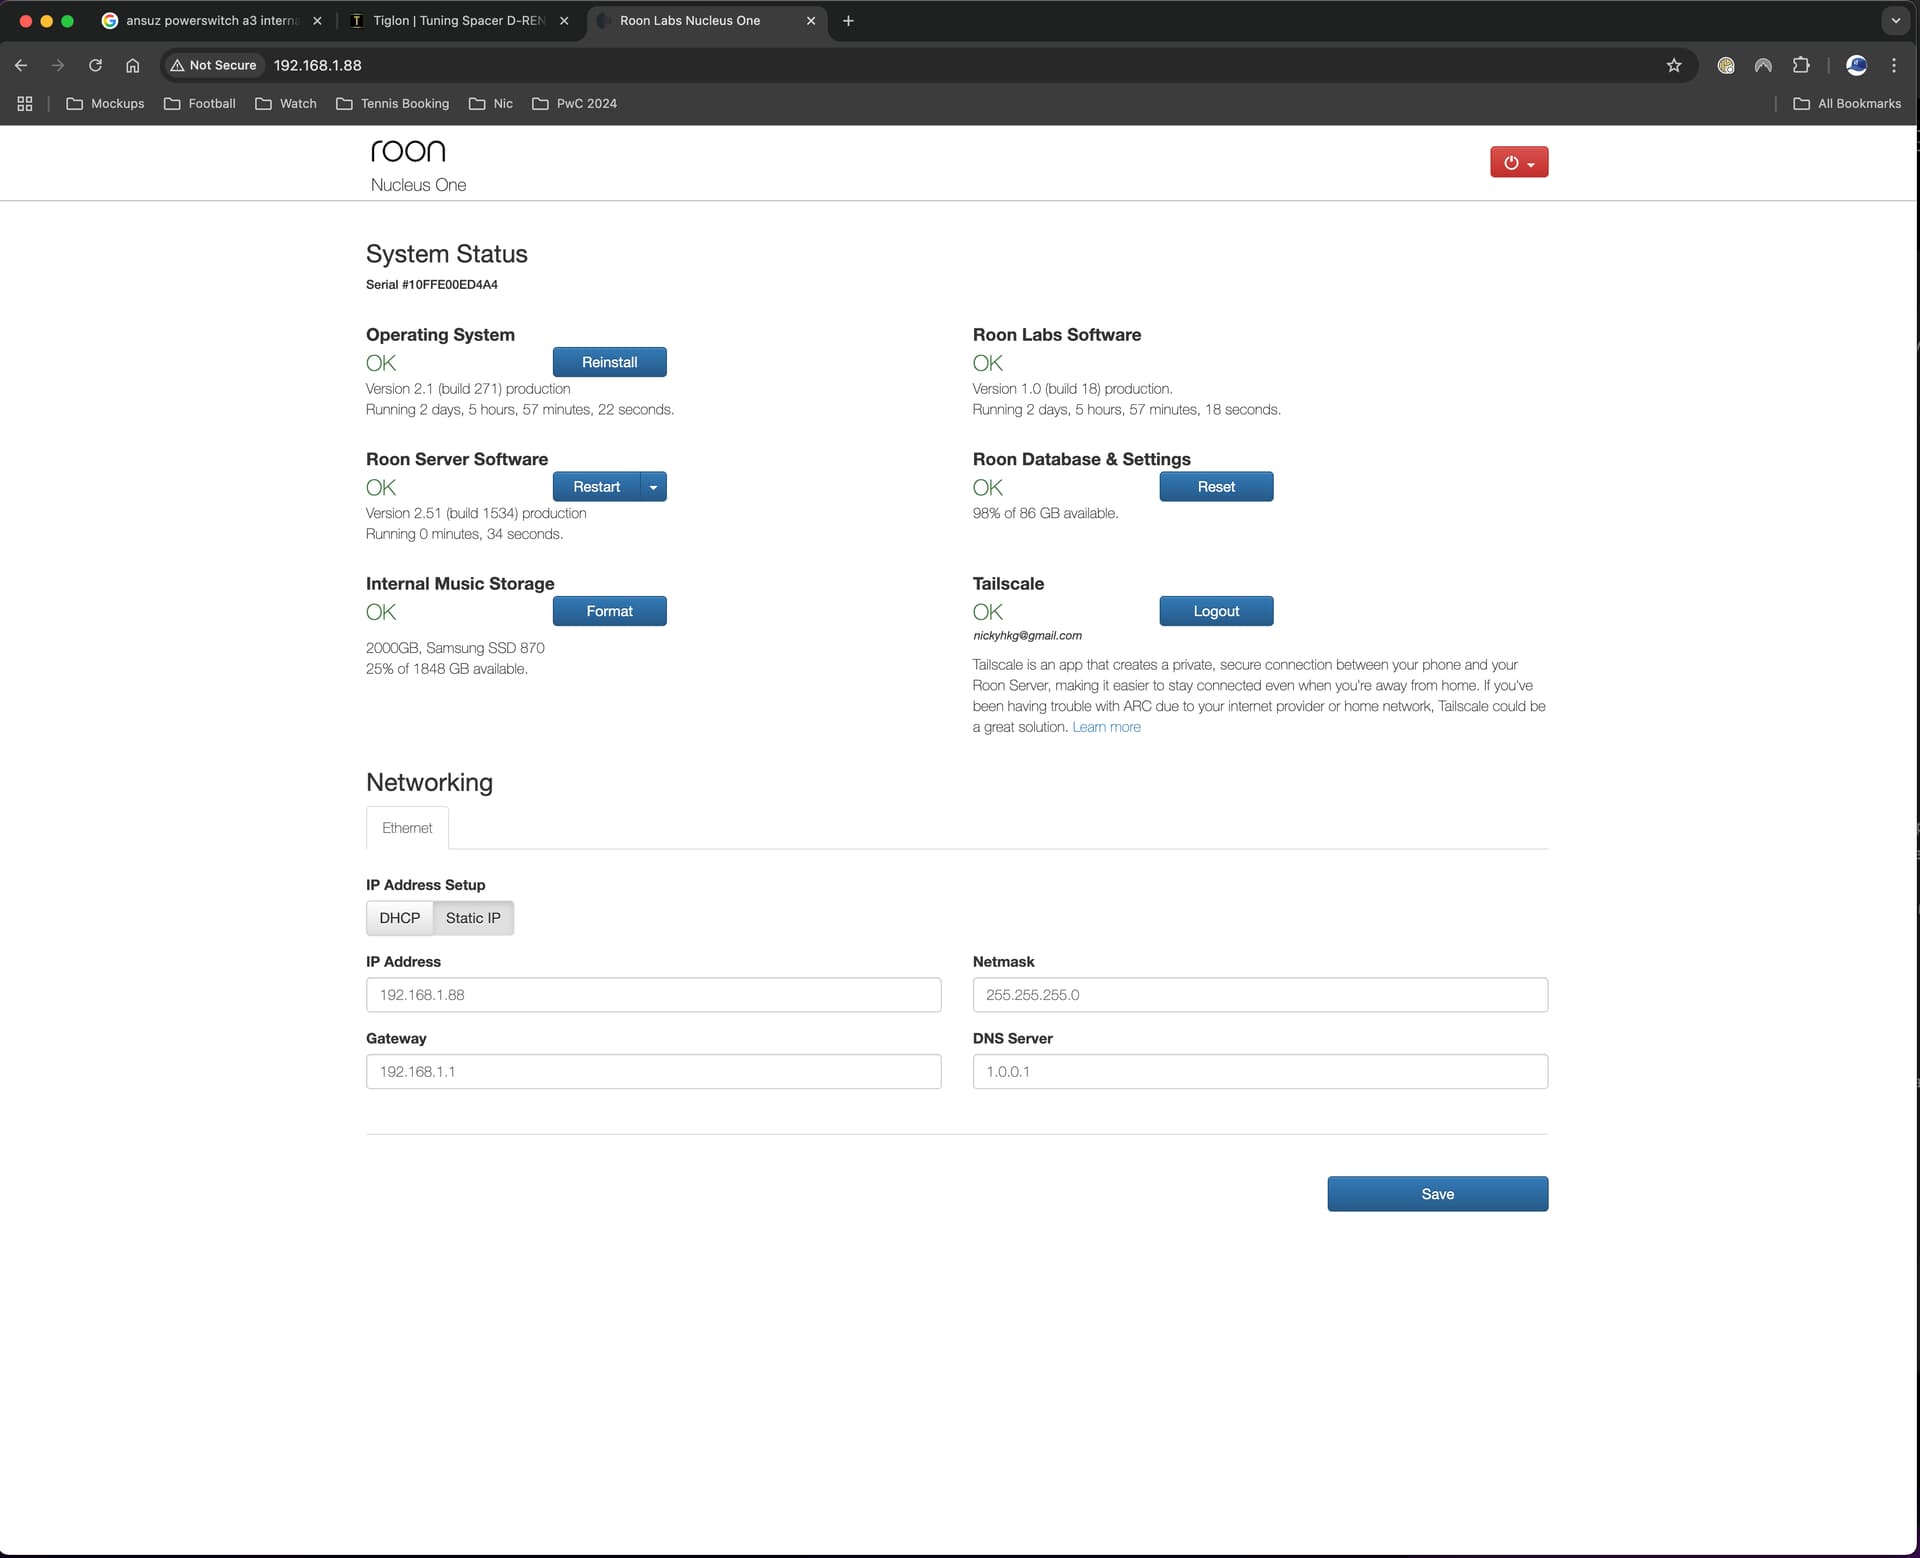Open the red power options dropdown
This screenshot has height=1558, width=1920.
tap(1518, 162)
